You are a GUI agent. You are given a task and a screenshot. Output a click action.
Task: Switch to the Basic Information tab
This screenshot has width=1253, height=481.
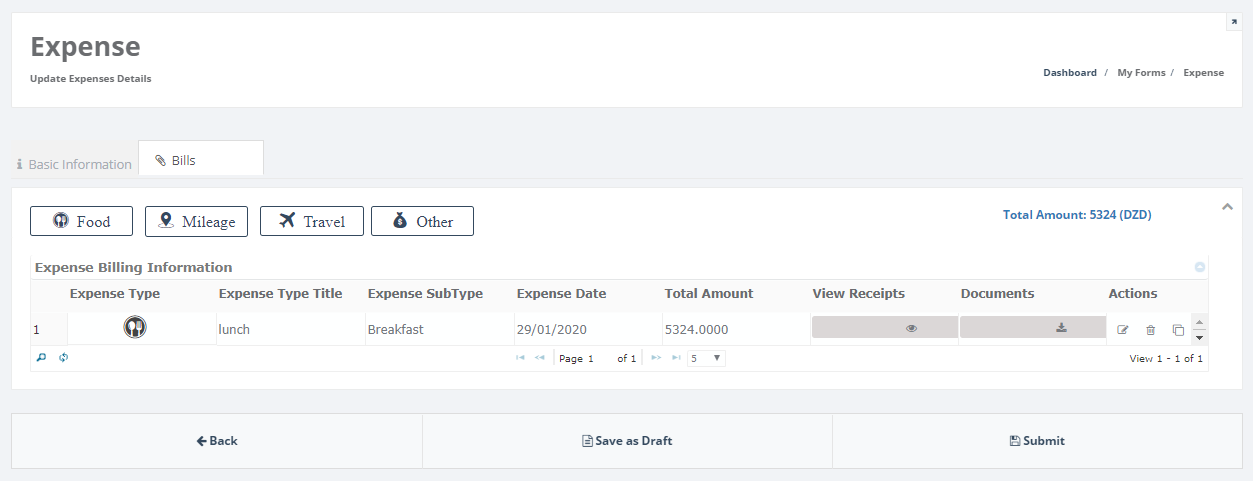[74, 164]
